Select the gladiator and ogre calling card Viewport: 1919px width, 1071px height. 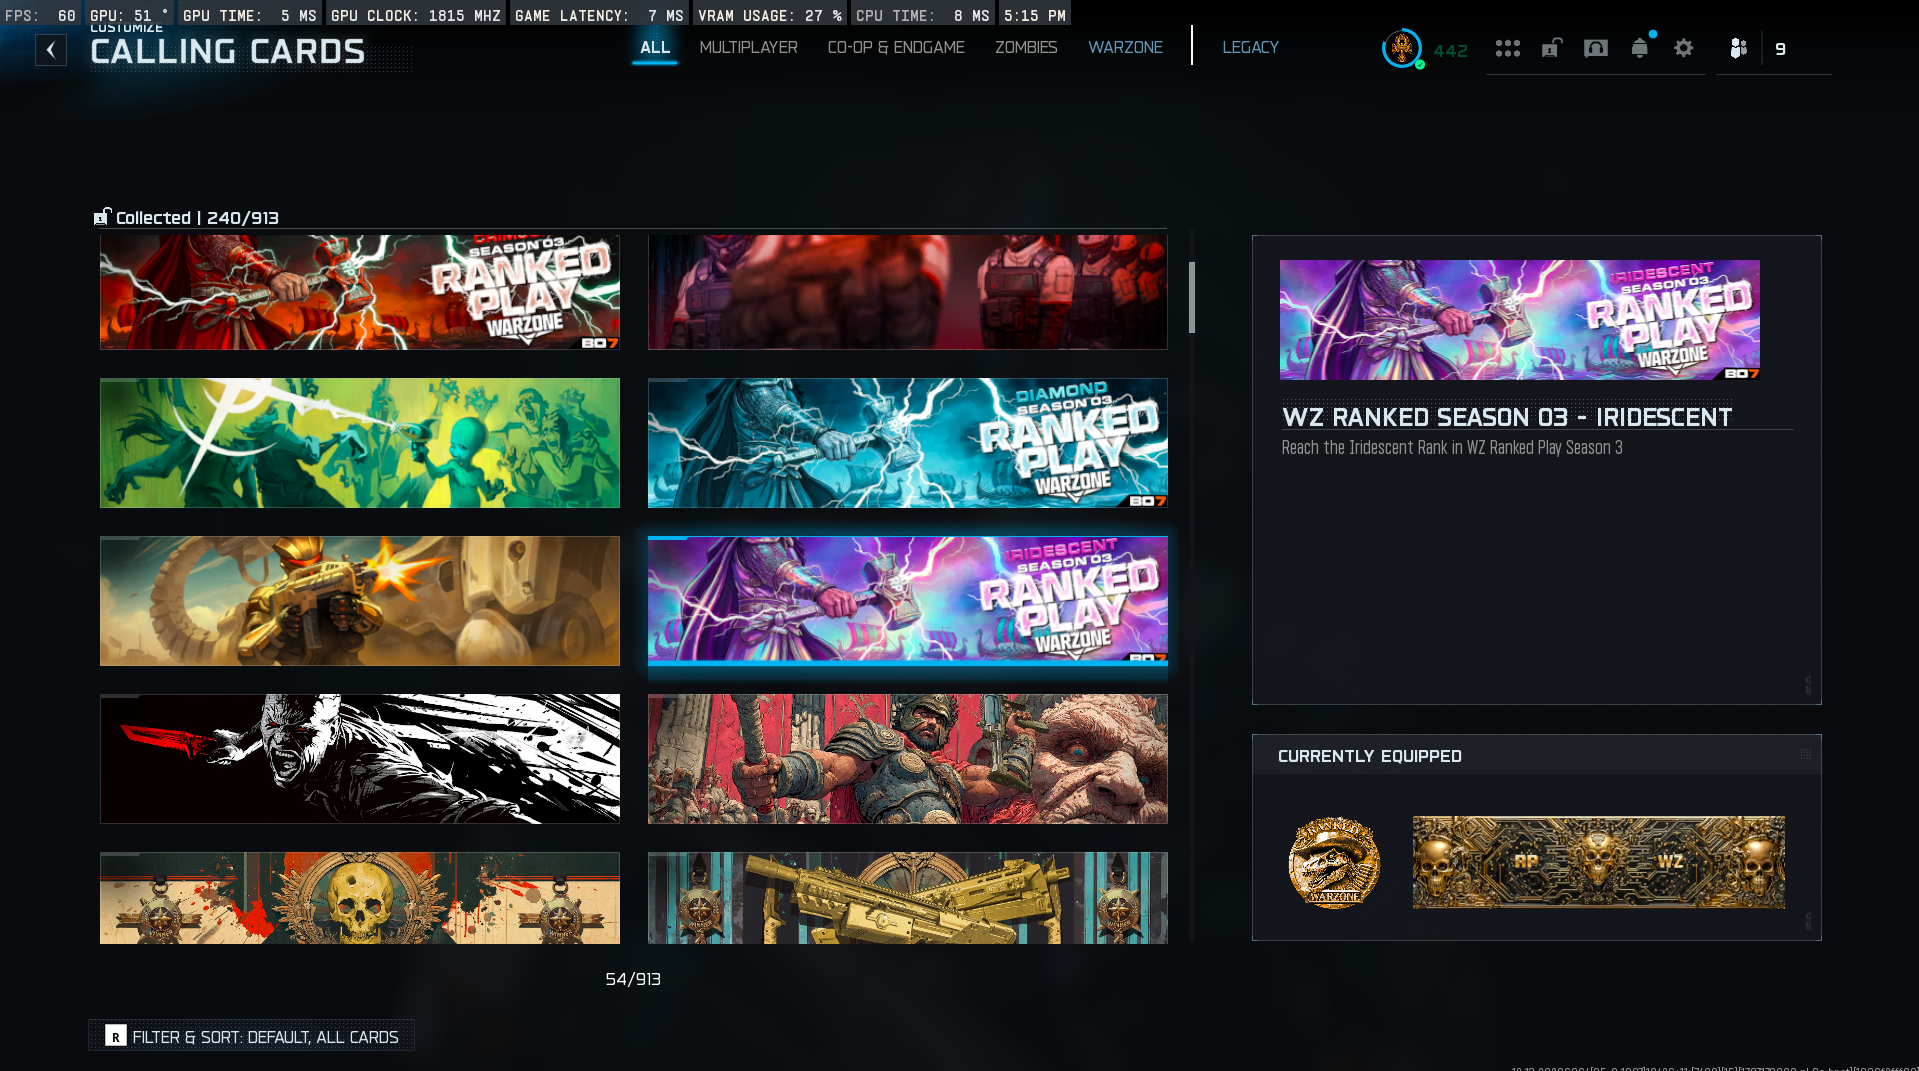[x=908, y=759]
